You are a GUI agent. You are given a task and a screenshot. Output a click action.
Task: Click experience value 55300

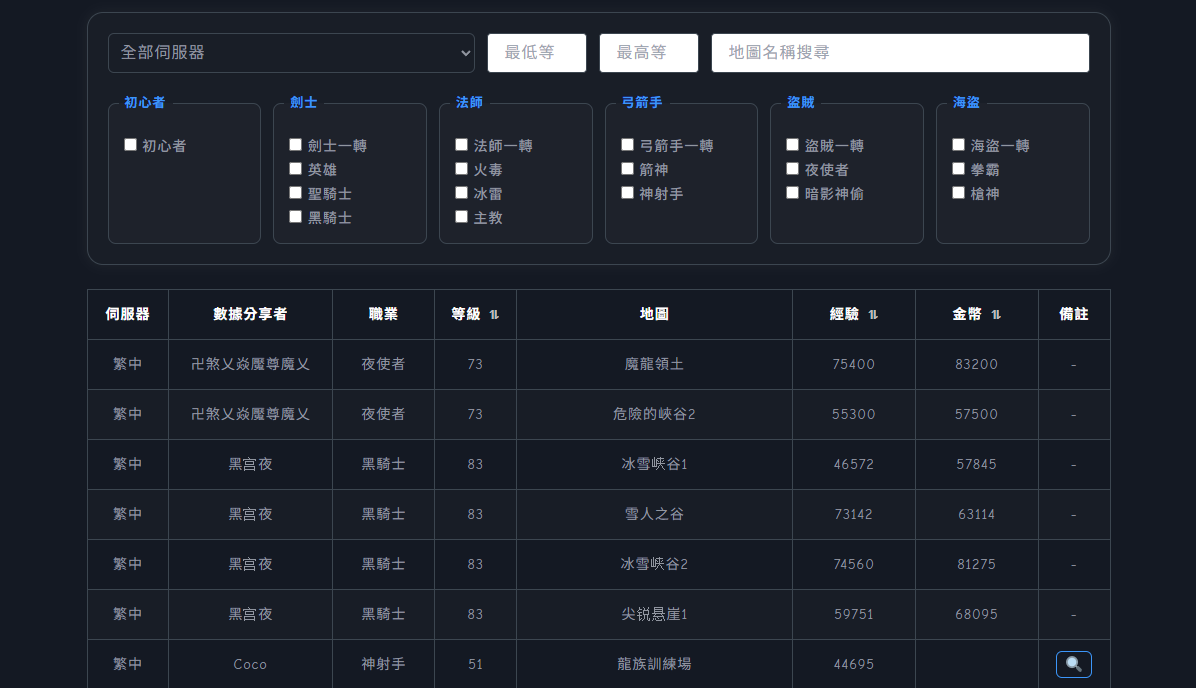(854, 414)
